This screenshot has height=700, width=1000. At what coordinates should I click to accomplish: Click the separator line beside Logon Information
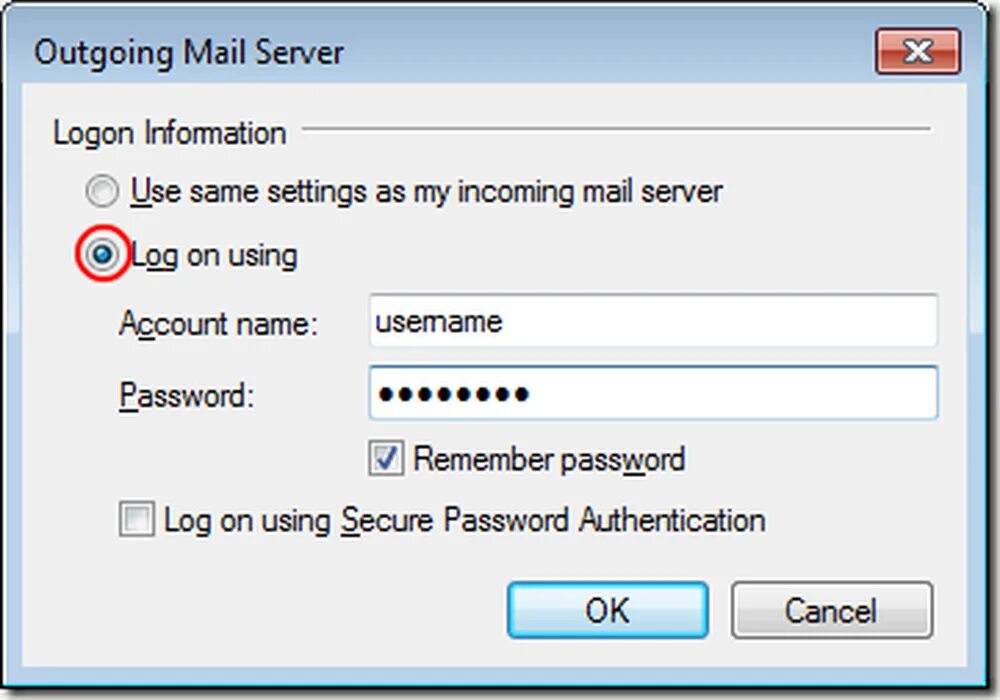pos(616,129)
